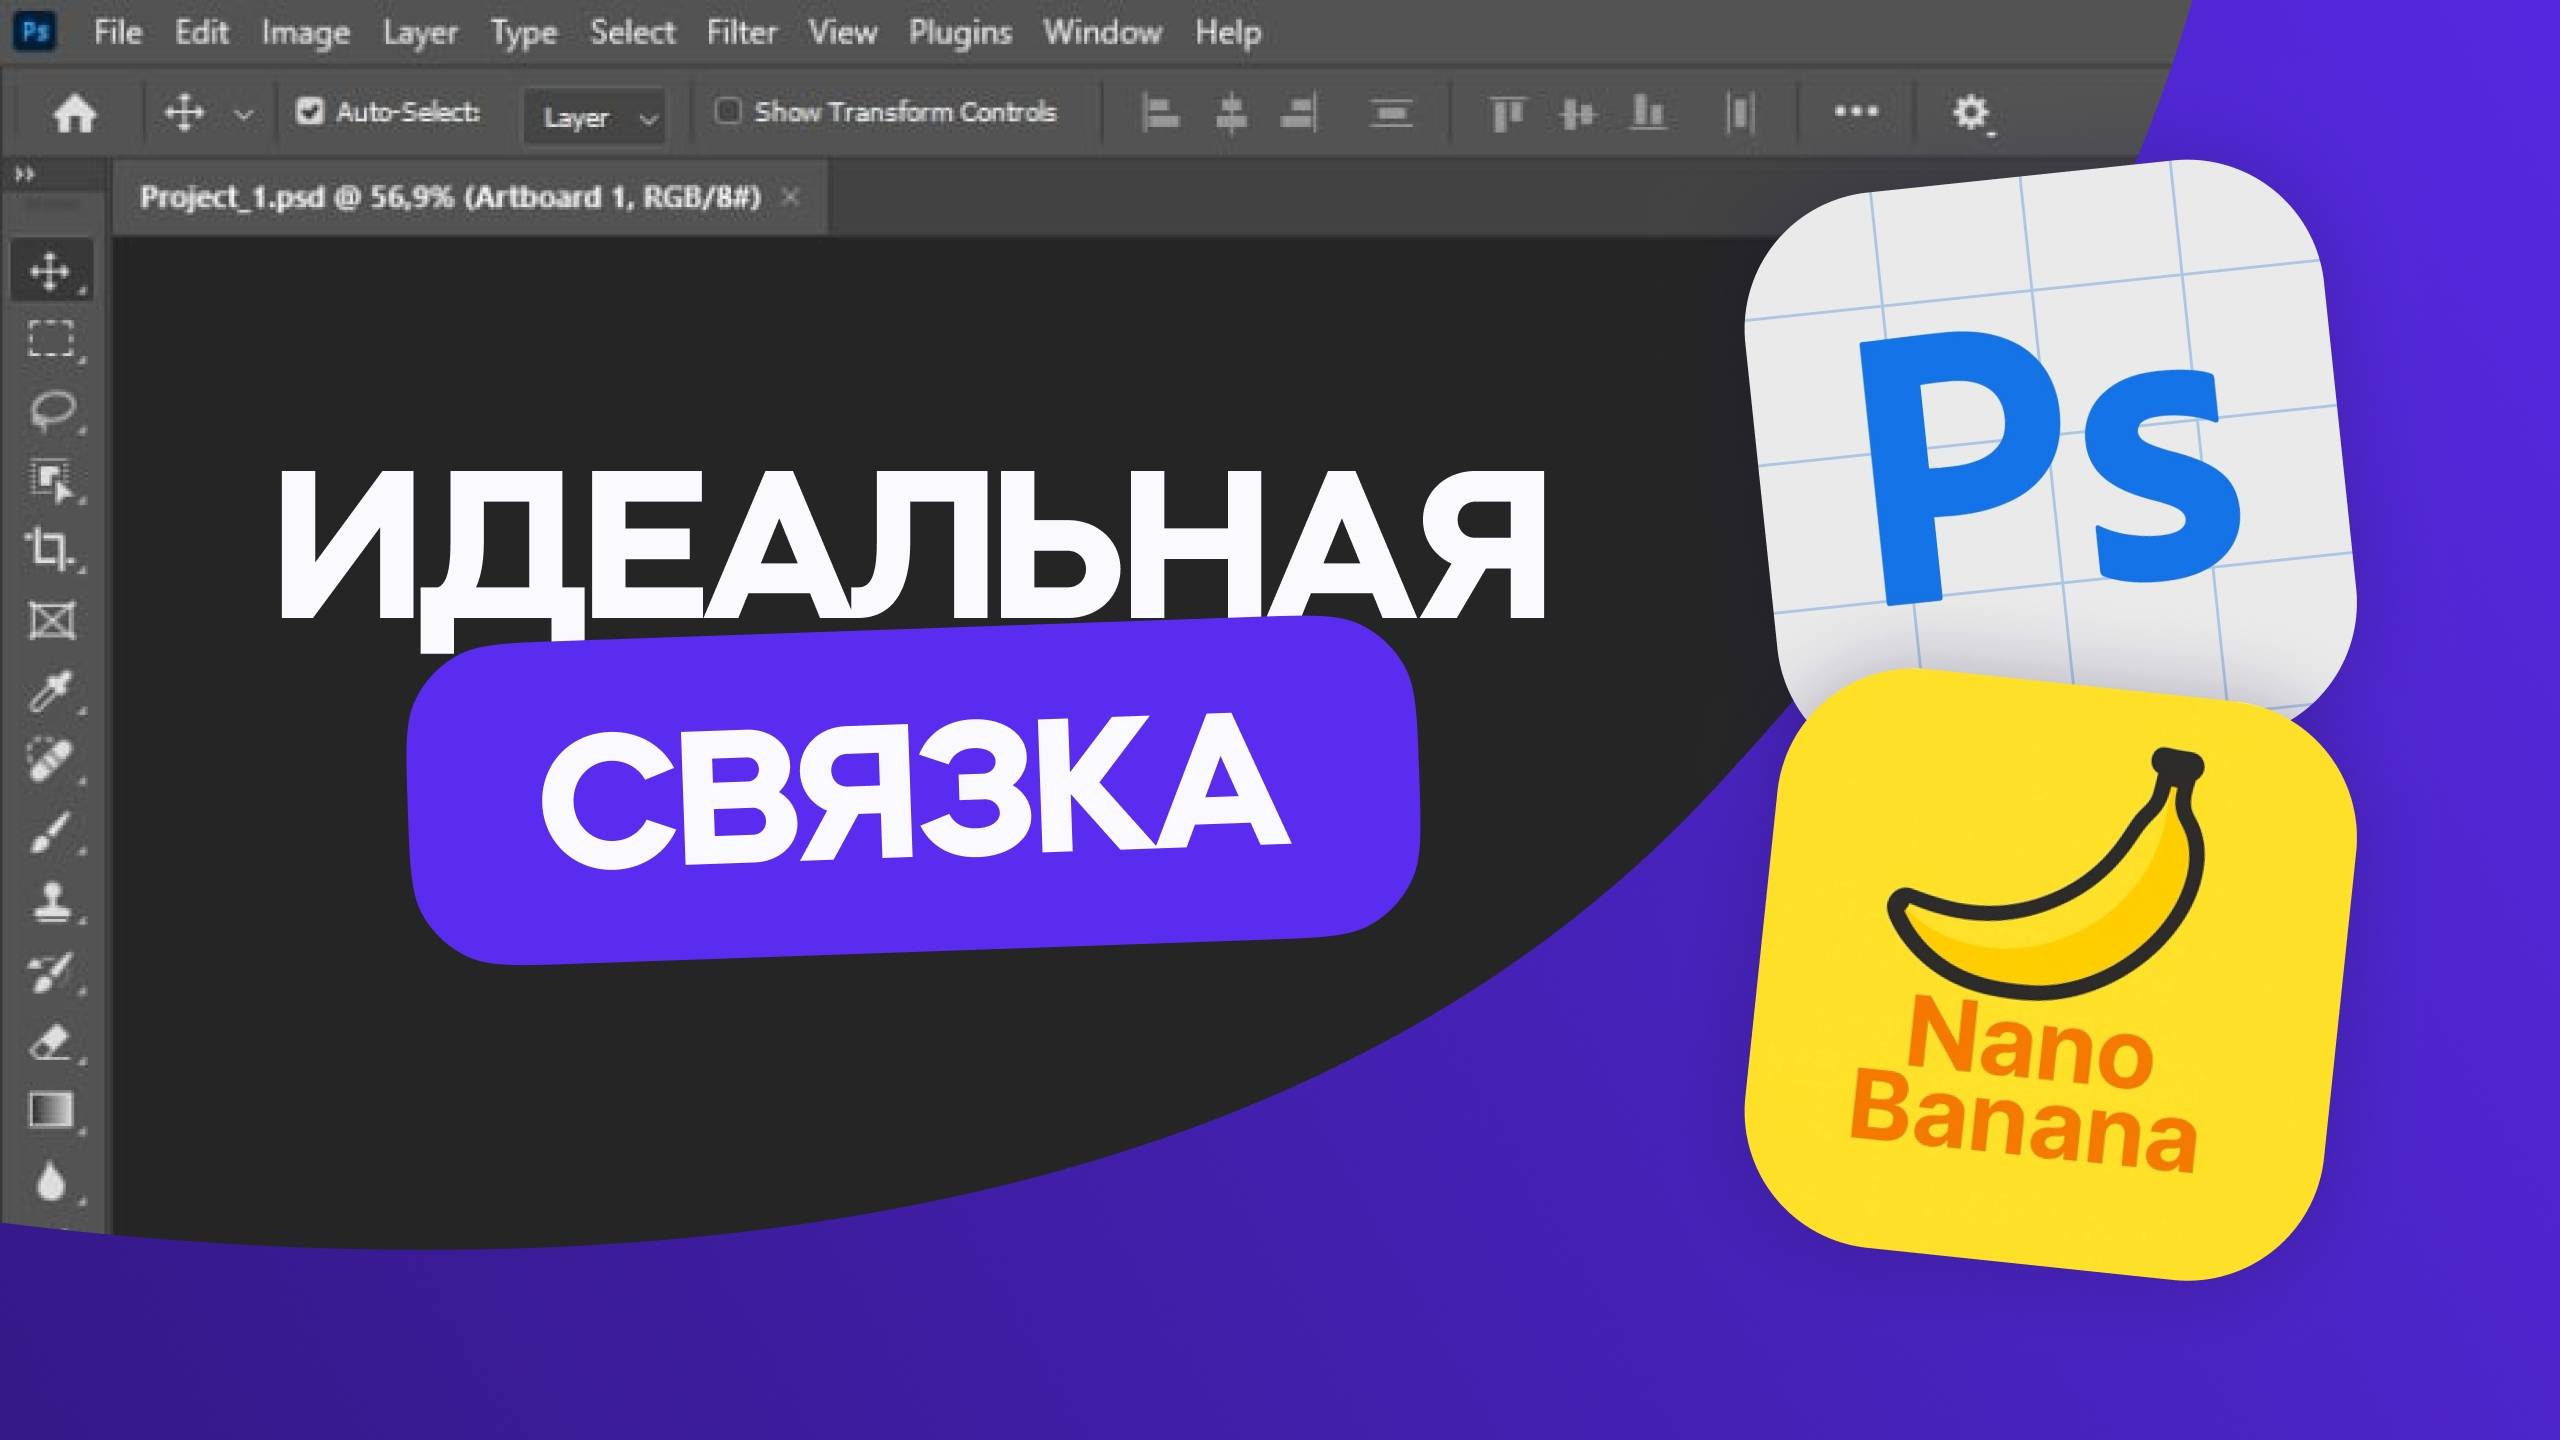This screenshot has width=2560, height=1440.
Task: Open the Move tool preset chevron
Action: (x=243, y=112)
